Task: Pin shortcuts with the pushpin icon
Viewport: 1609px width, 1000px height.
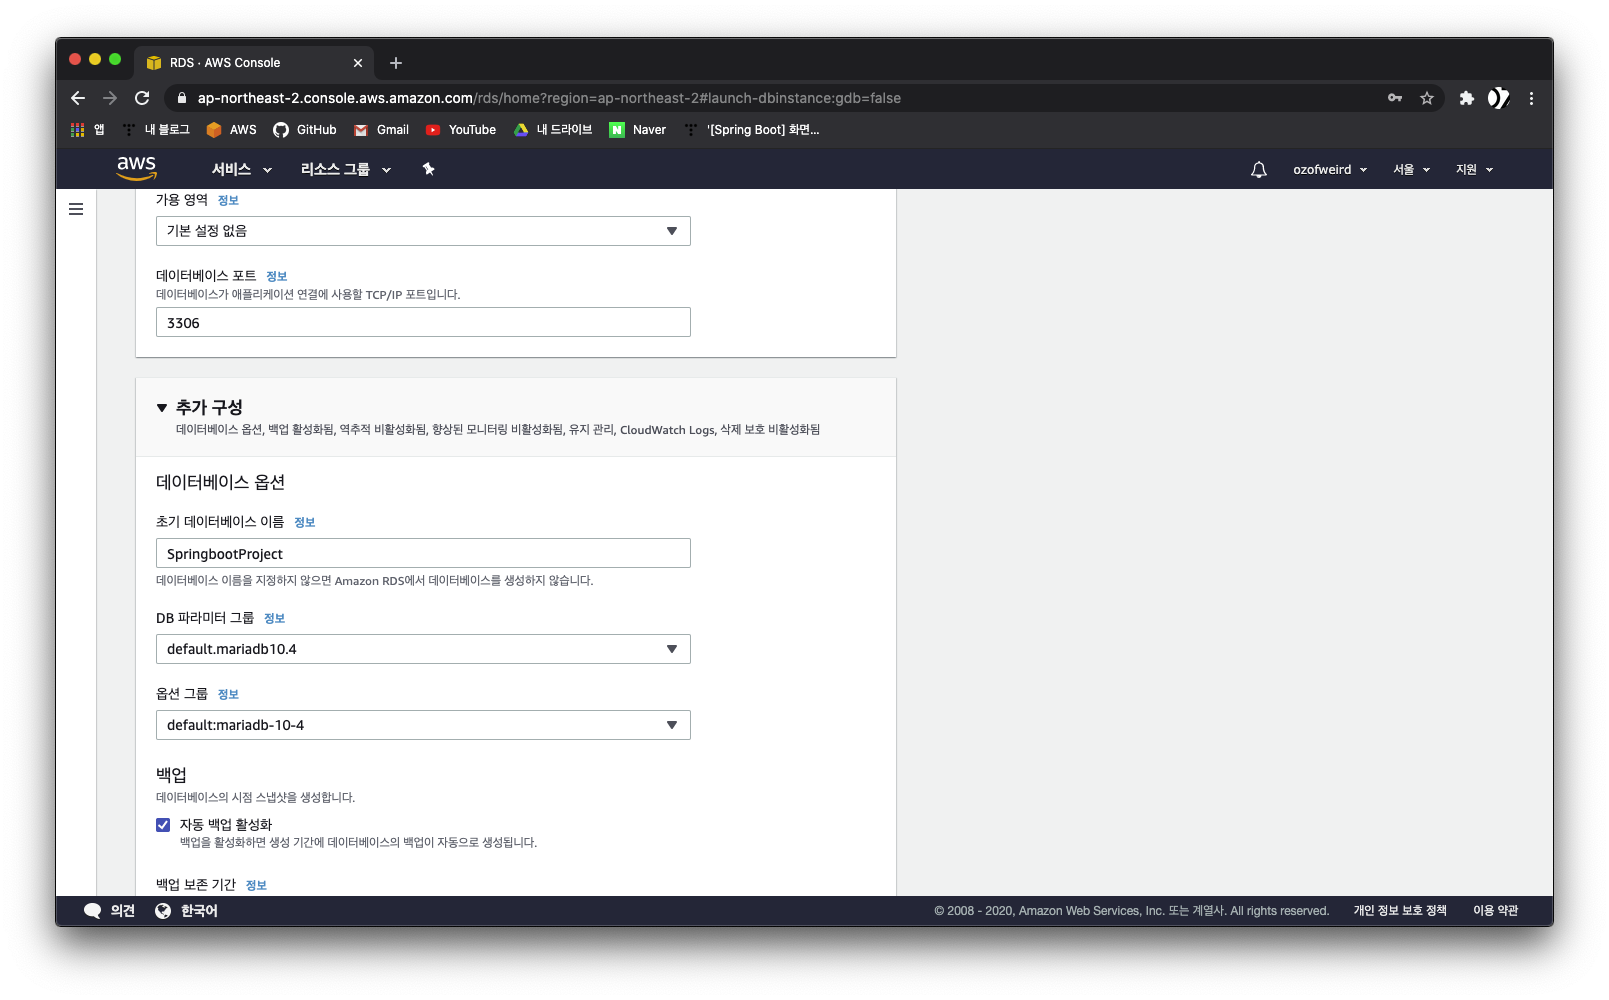Action: (x=428, y=169)
